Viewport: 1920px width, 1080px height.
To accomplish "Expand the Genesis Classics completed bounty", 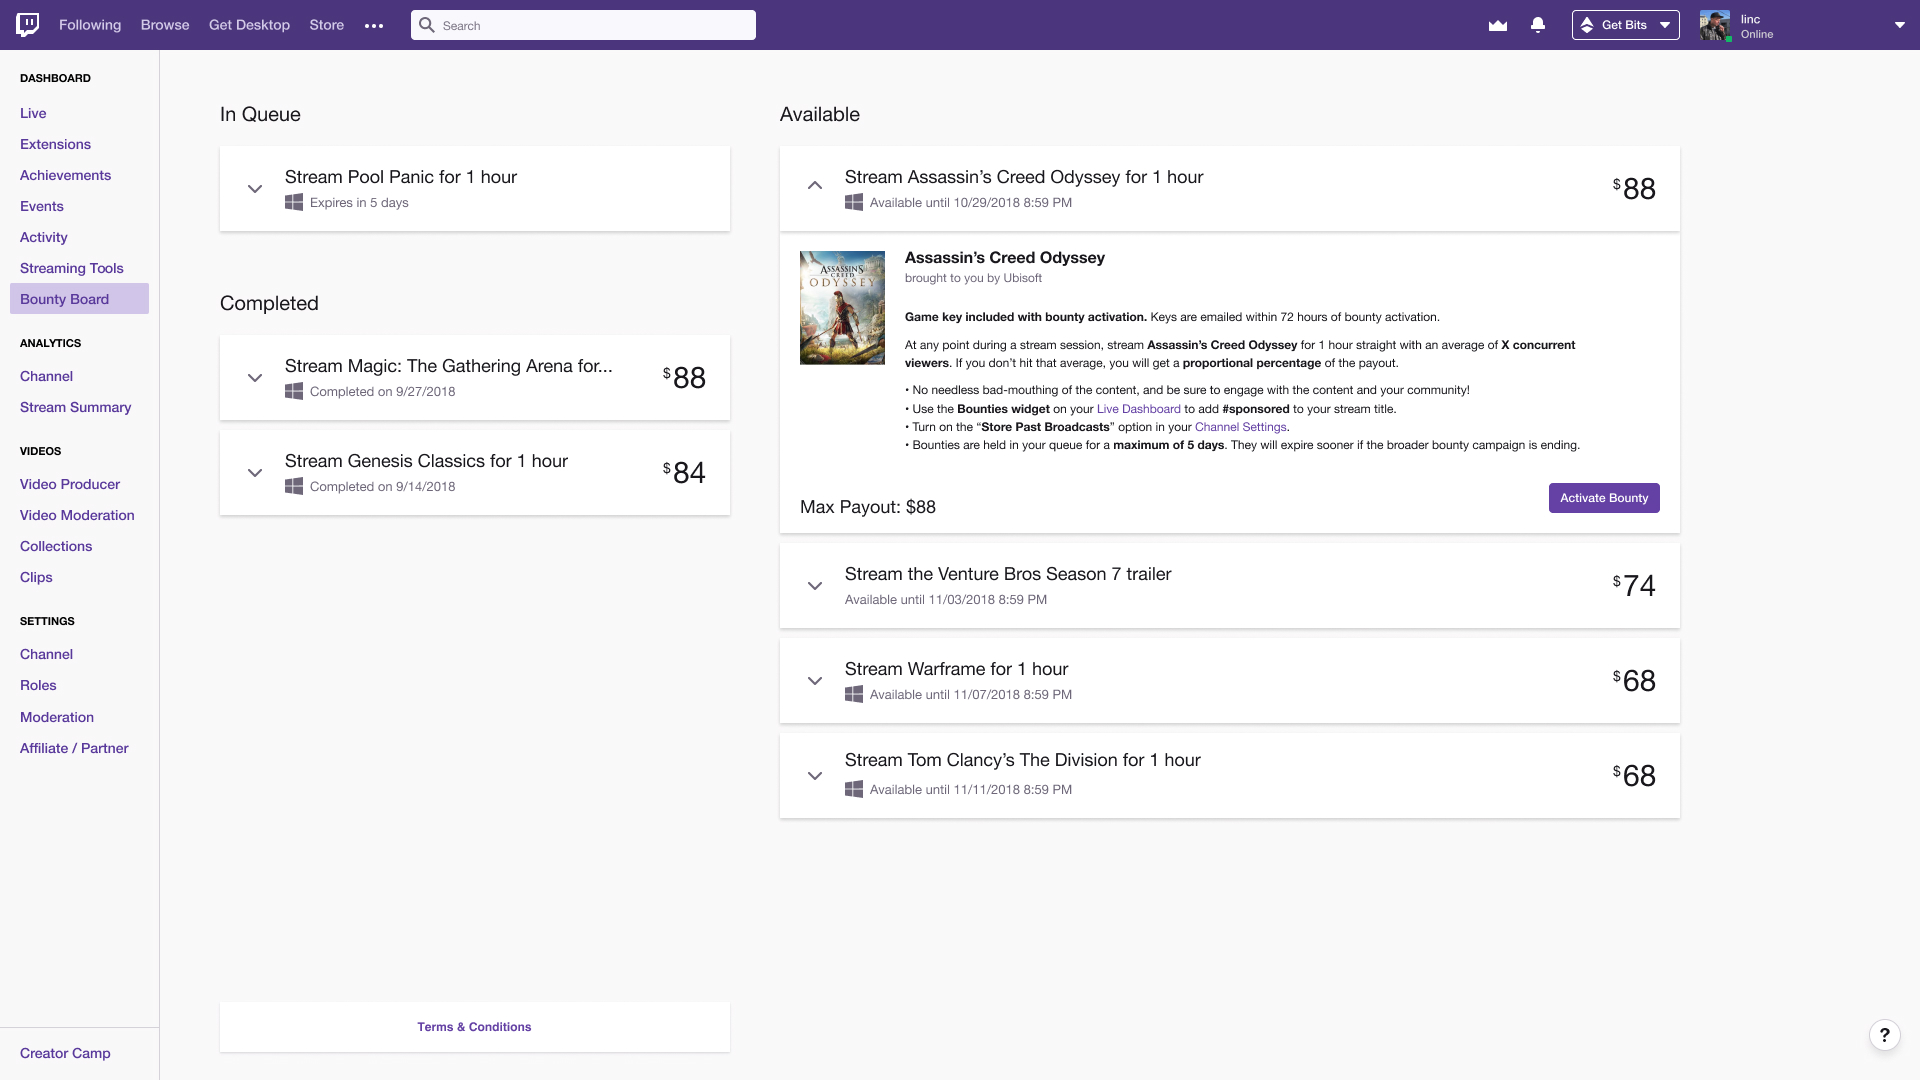I will [x=255, y=473].
